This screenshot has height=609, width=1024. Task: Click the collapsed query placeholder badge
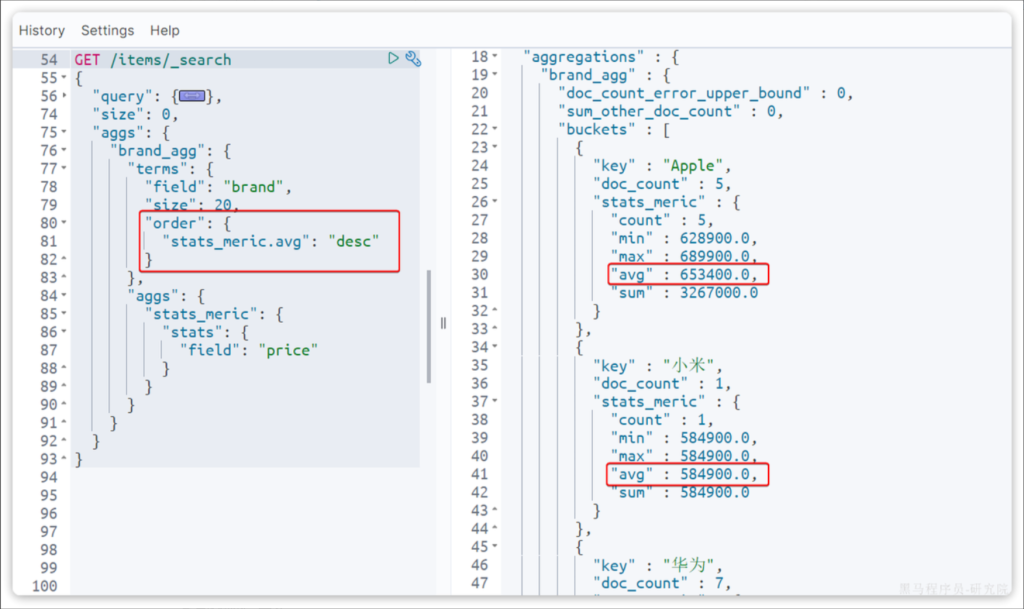pyautogui.click(x=191, y=96)
